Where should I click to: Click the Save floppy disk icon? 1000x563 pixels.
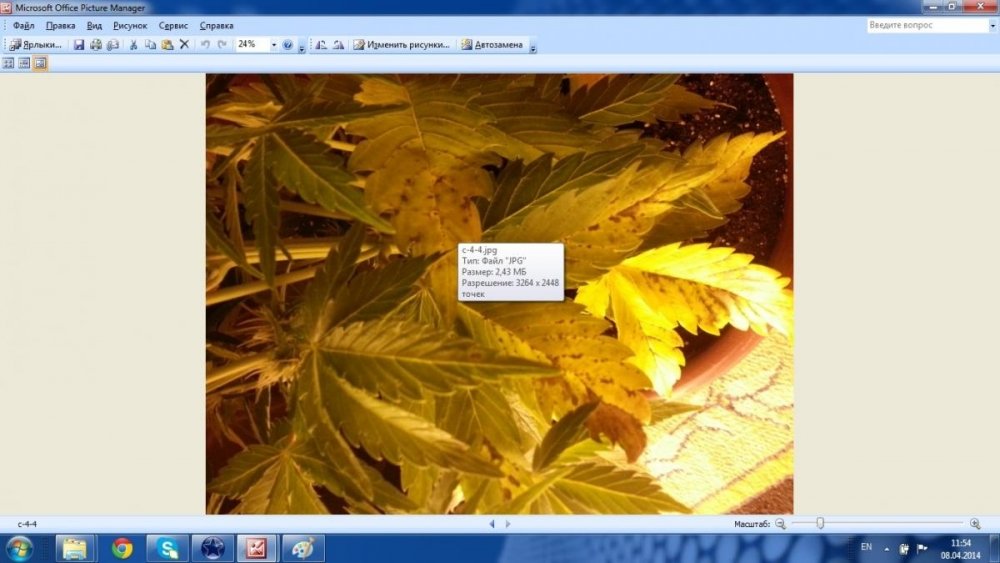[78, 45]
